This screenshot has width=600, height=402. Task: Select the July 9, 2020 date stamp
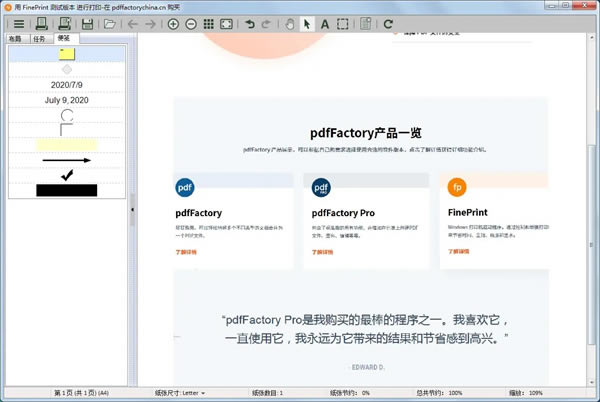(x=66, y=100)
